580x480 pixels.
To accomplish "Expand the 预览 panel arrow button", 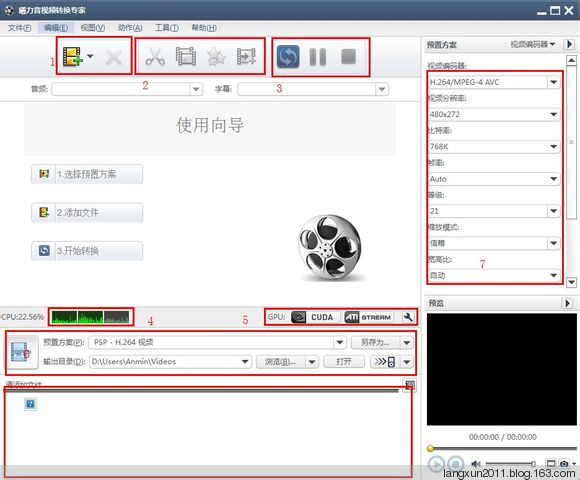I will (x=567, y=303).
